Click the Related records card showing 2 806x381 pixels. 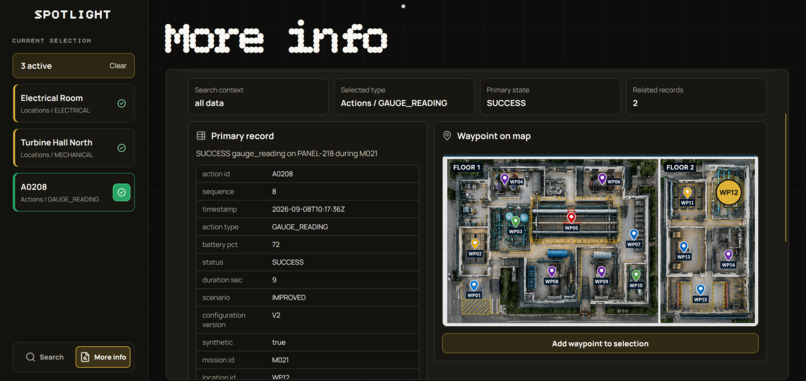[696, 97]
